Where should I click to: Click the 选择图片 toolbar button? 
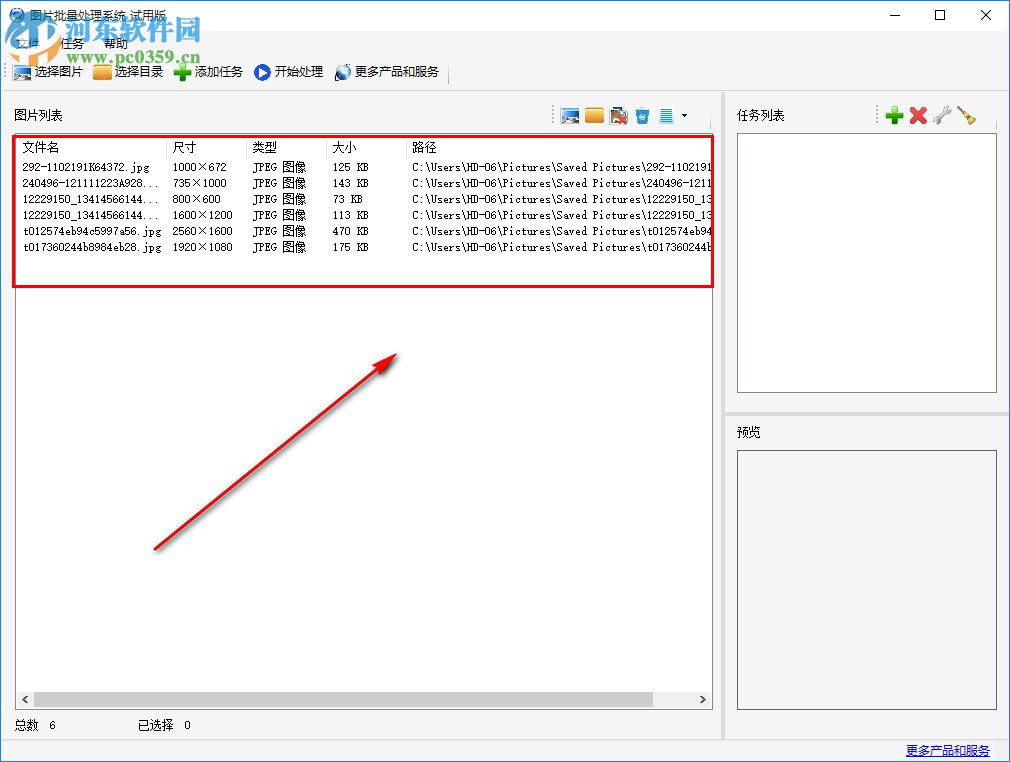tap(48, 72)
